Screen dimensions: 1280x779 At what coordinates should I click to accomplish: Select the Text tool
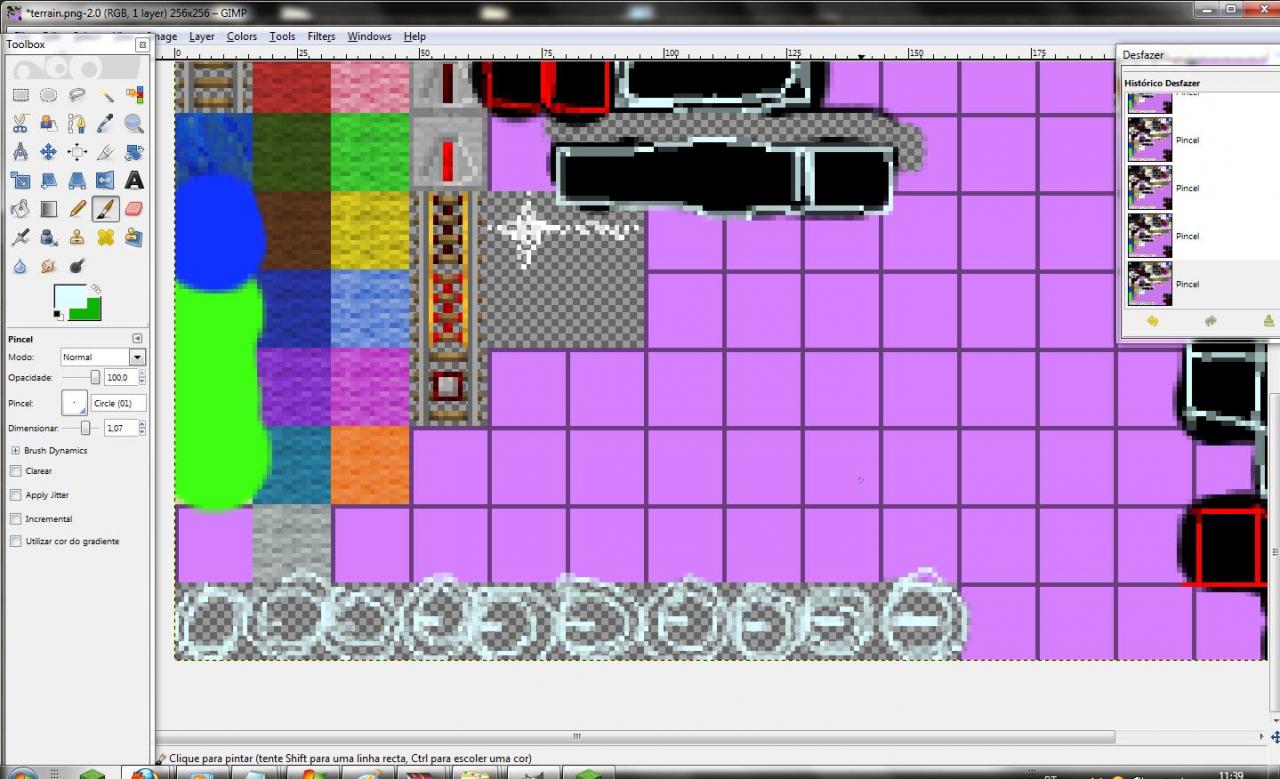click(x=135, y=180)
